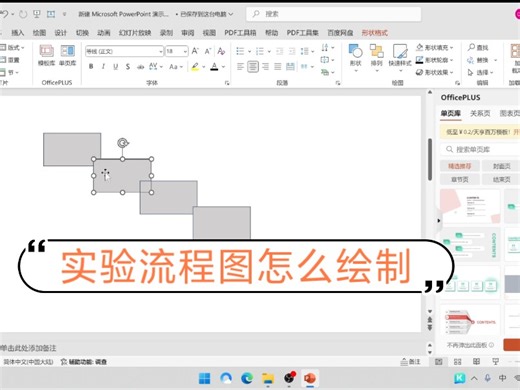Open File Explorer from taskbar
Image resolution: width=520 pixels, height=390 pixels.
[268, 378]
